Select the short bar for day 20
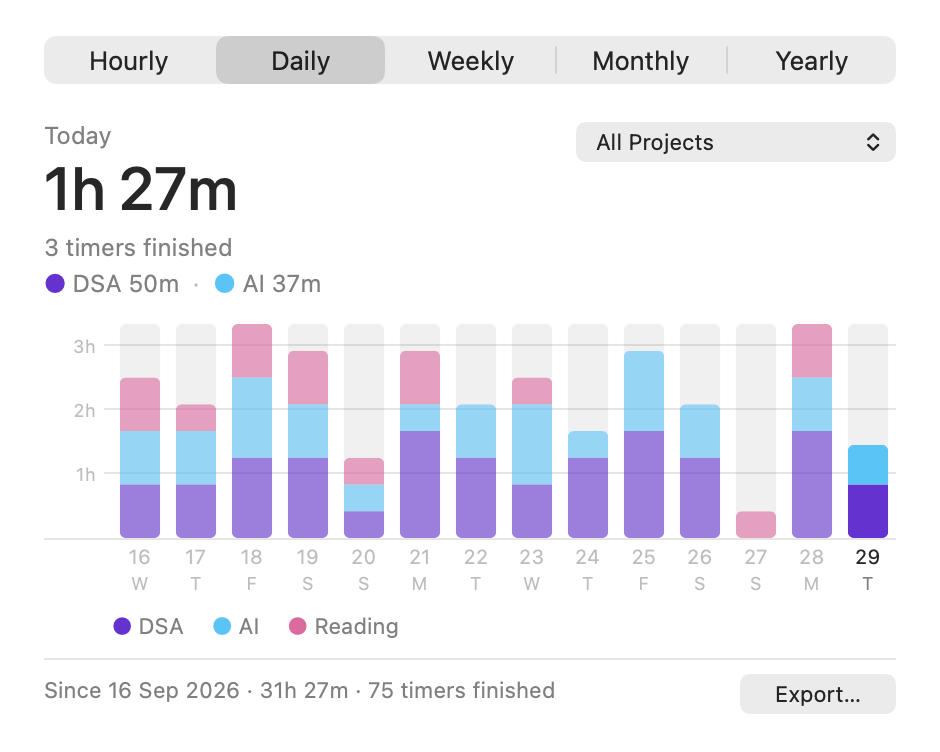This screenshot has width=940, height=752. pyautogui.click(x=364, y=498)
